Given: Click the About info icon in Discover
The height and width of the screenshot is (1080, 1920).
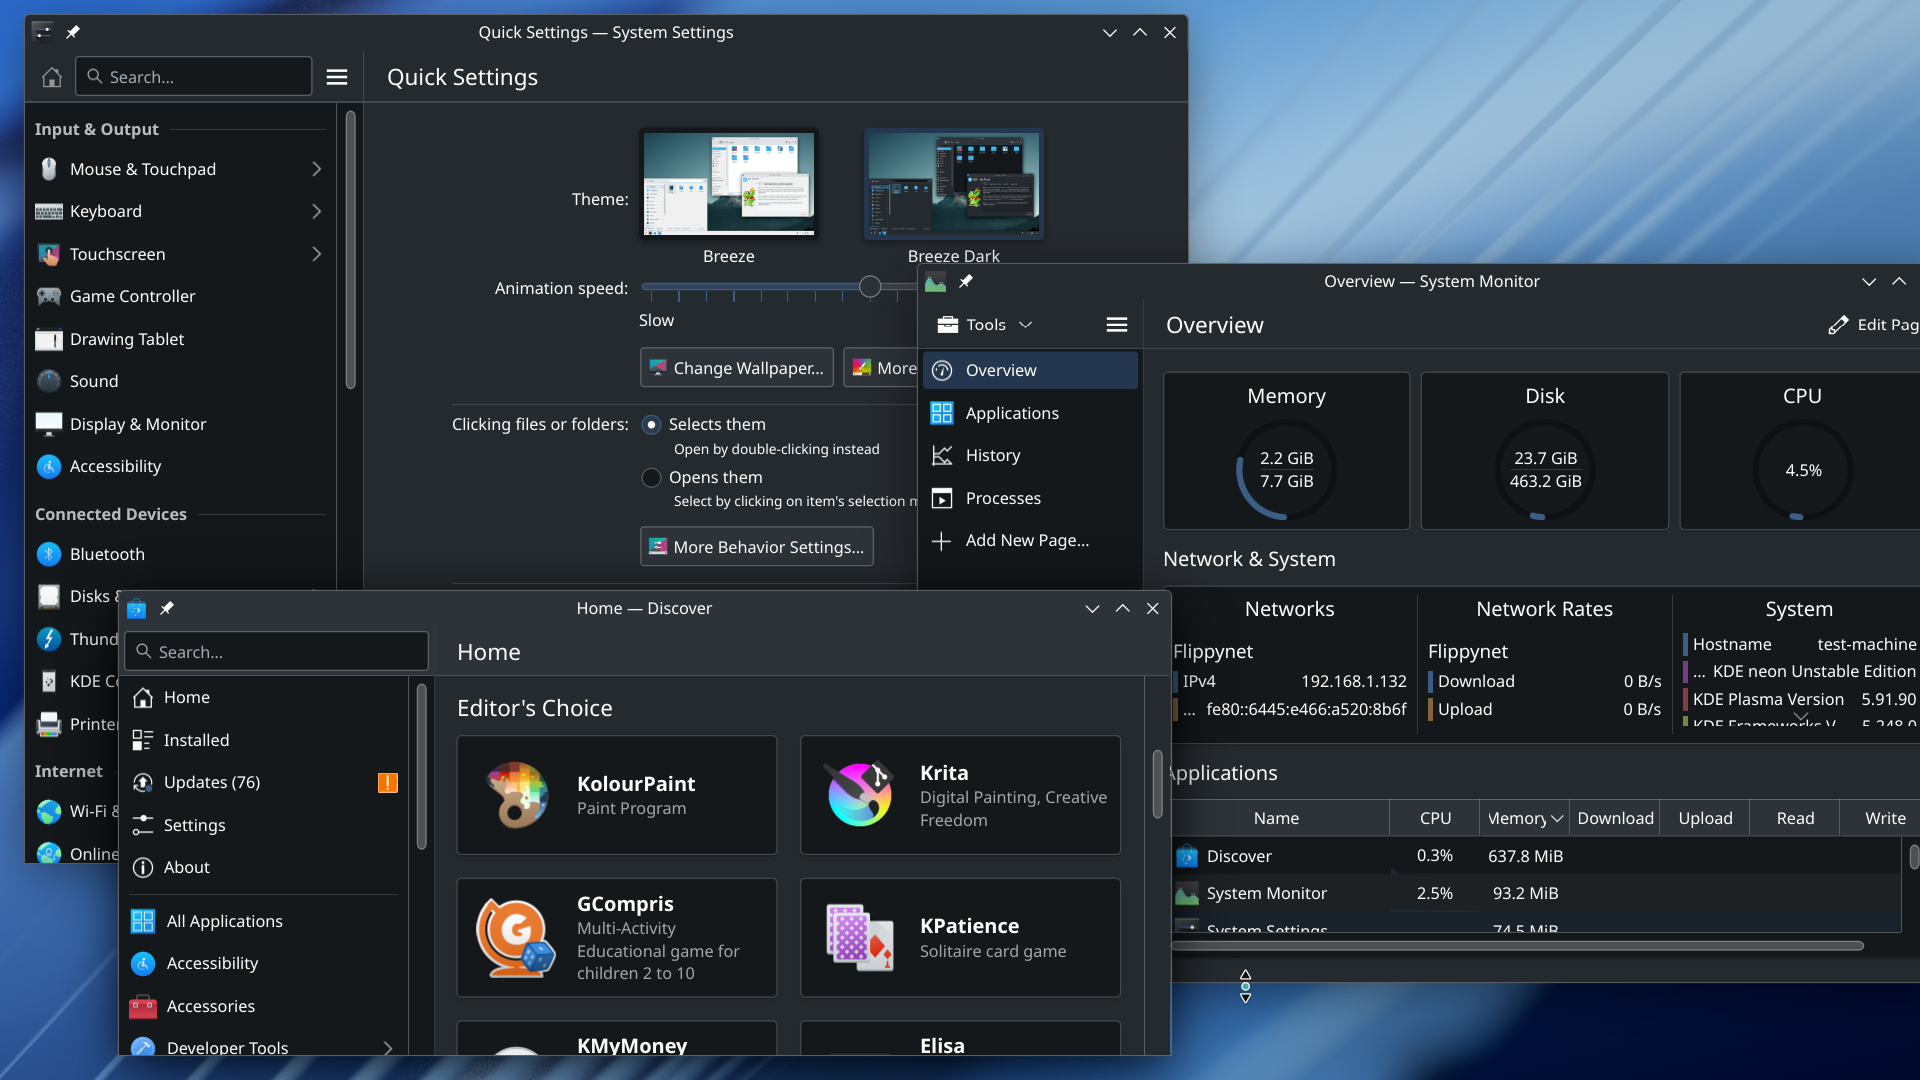Looking at the screenshot, I should 143,868.
